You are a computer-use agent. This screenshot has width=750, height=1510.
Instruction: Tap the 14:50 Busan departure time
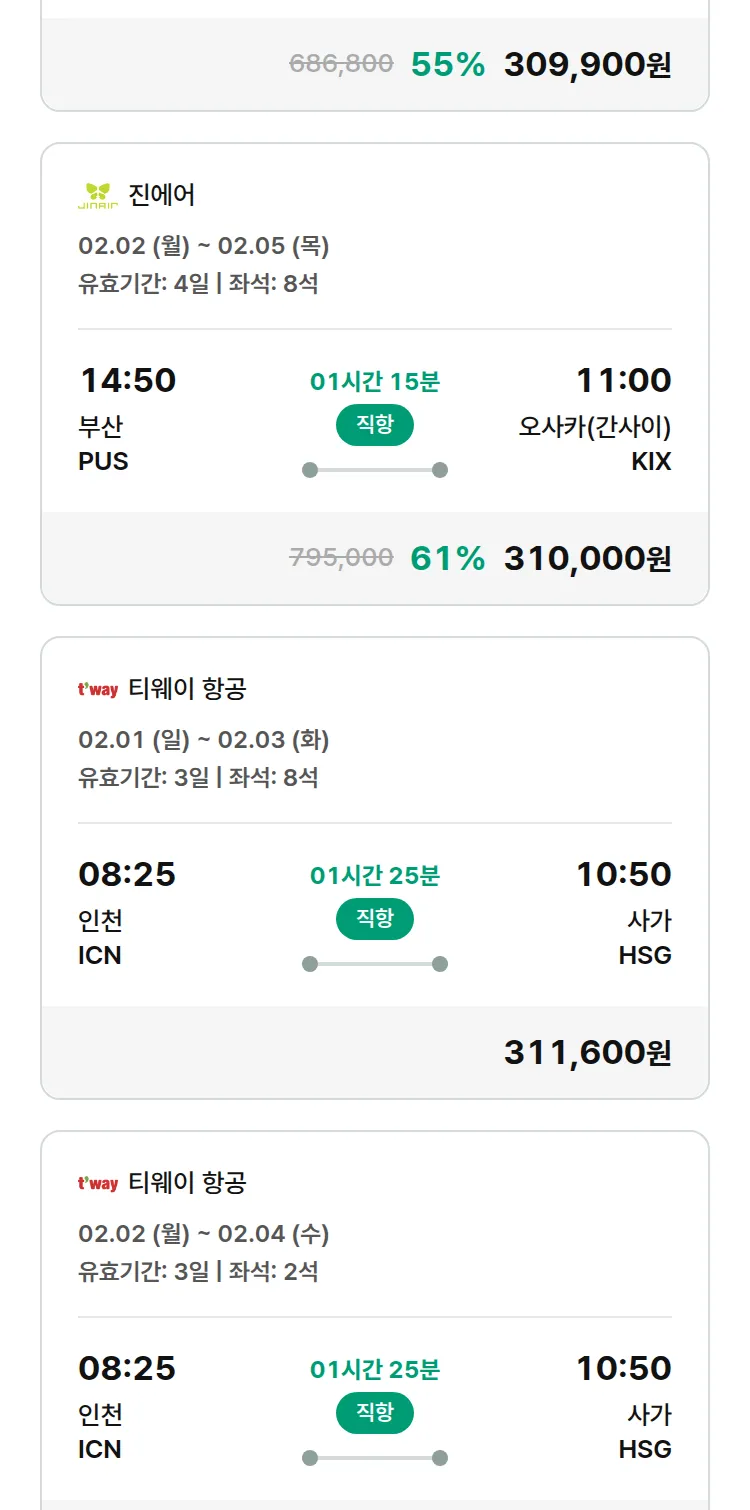click(x=127, y=380)
